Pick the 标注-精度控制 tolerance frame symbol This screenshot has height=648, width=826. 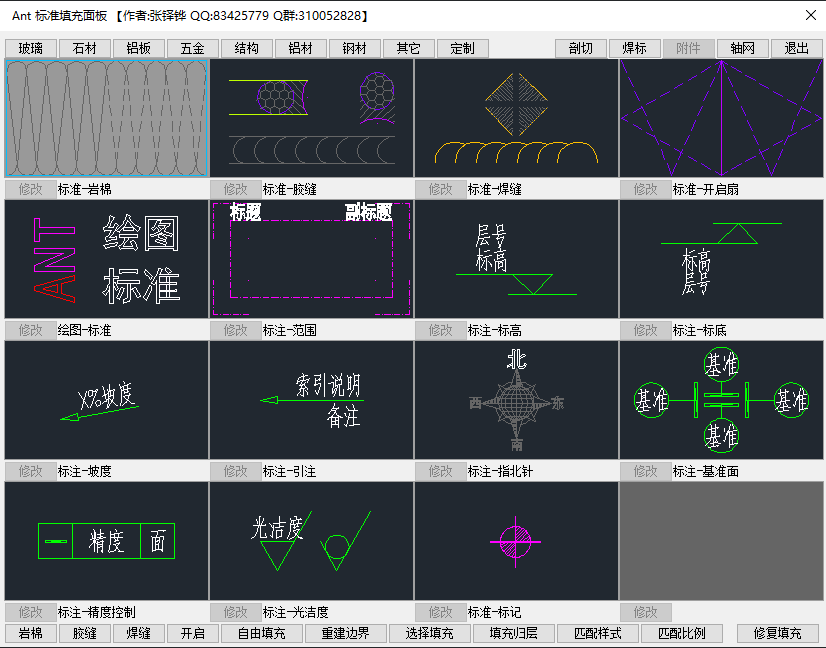(107, 541)
